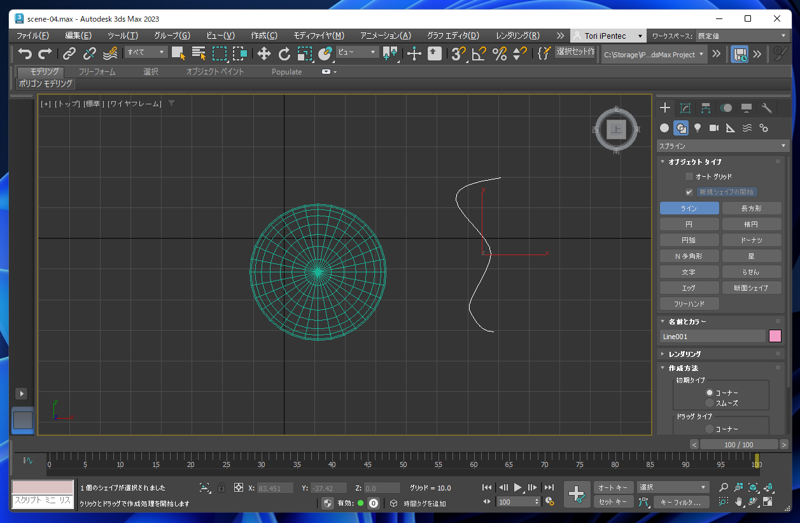Screen dimensions: 800x523
Task: Toggle the Angle Snap icon
Action: (479, 54)
